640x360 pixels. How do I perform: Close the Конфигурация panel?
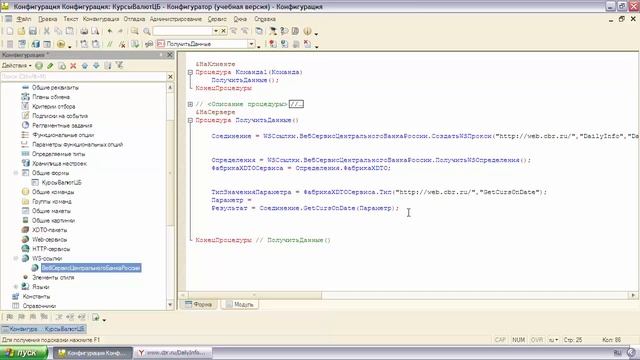coord(170,55)
